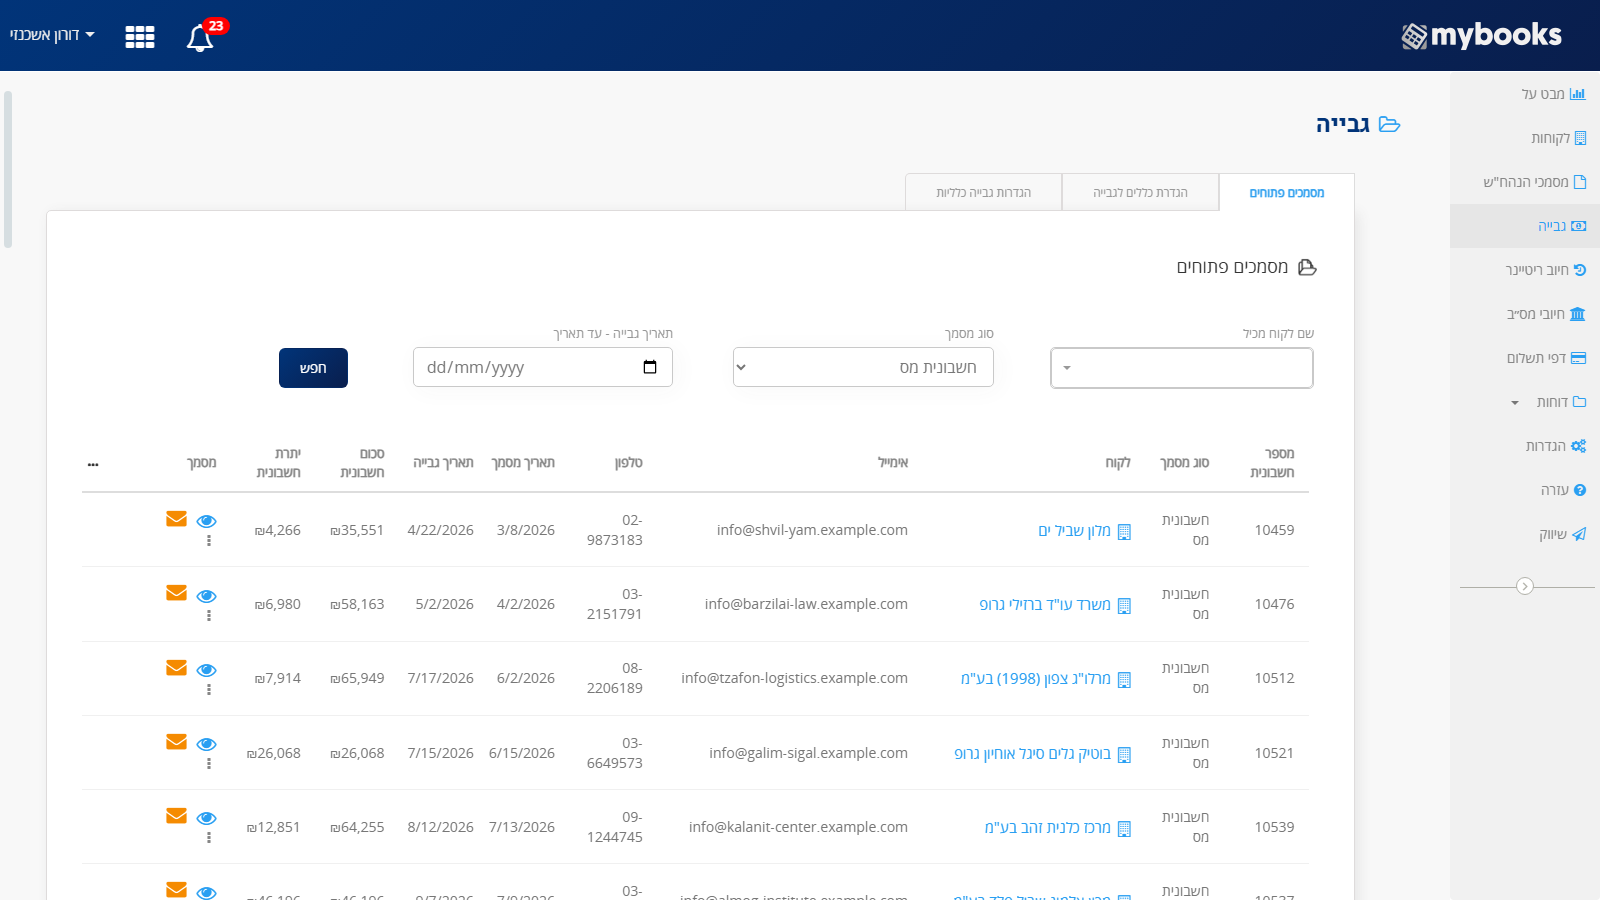This screenshot has width=1600, height=900.
Task: View document with eye icon for 10459
Action: tap(207, 521)
